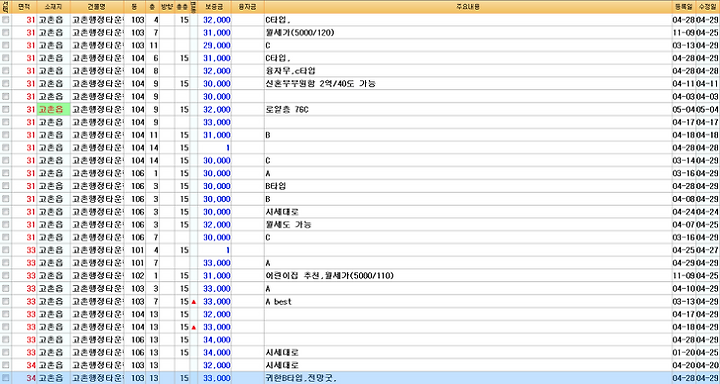Click 시세대로 text in 34,000 deposit row
Image resolution: width=720 pixels, height=384 pixels.
(282, 353)
